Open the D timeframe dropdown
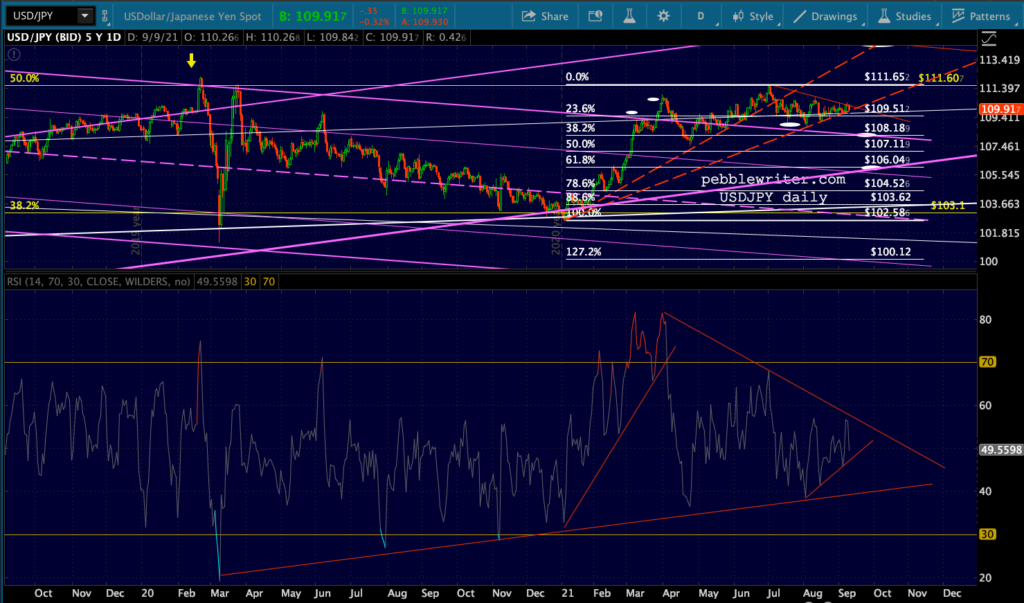Screen dimensions: 1024x603 [x=701, y=16]
